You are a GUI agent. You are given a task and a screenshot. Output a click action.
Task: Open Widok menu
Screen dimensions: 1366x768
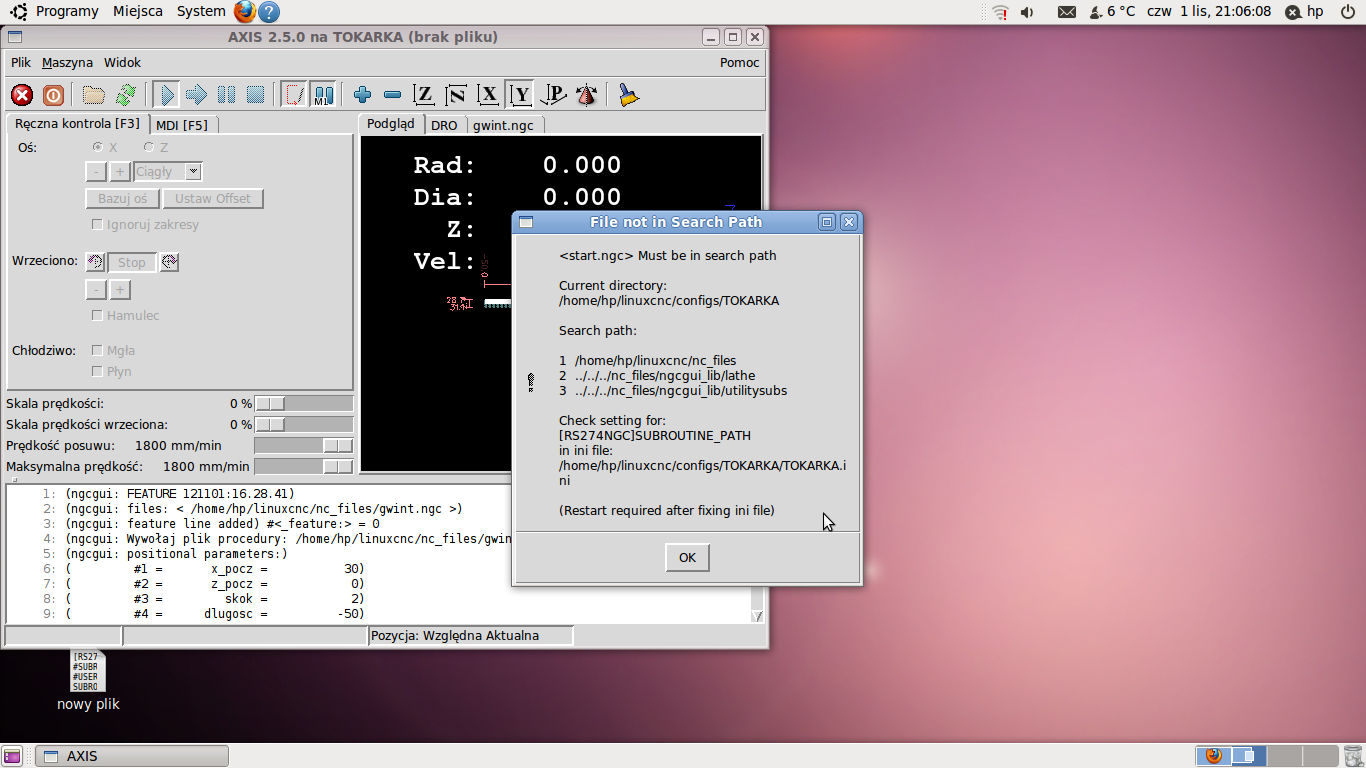122,62
